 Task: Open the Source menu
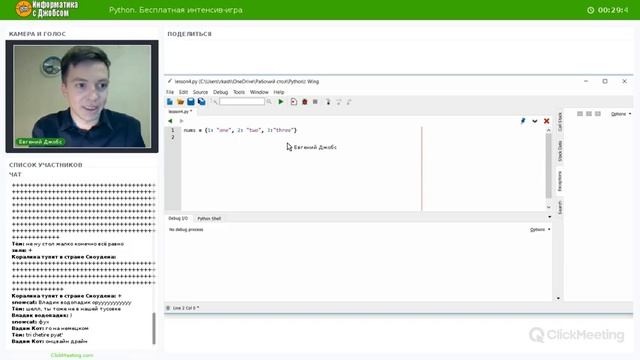(x=200, y=92)
